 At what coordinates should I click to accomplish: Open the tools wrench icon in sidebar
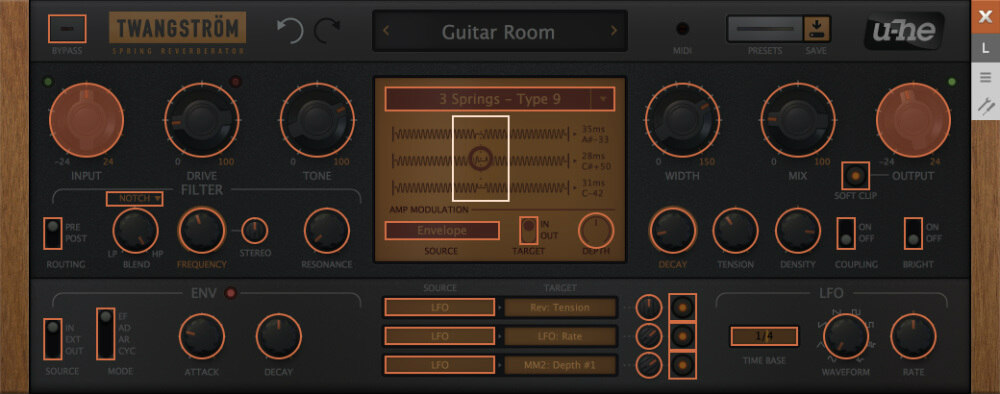[985, 105]
